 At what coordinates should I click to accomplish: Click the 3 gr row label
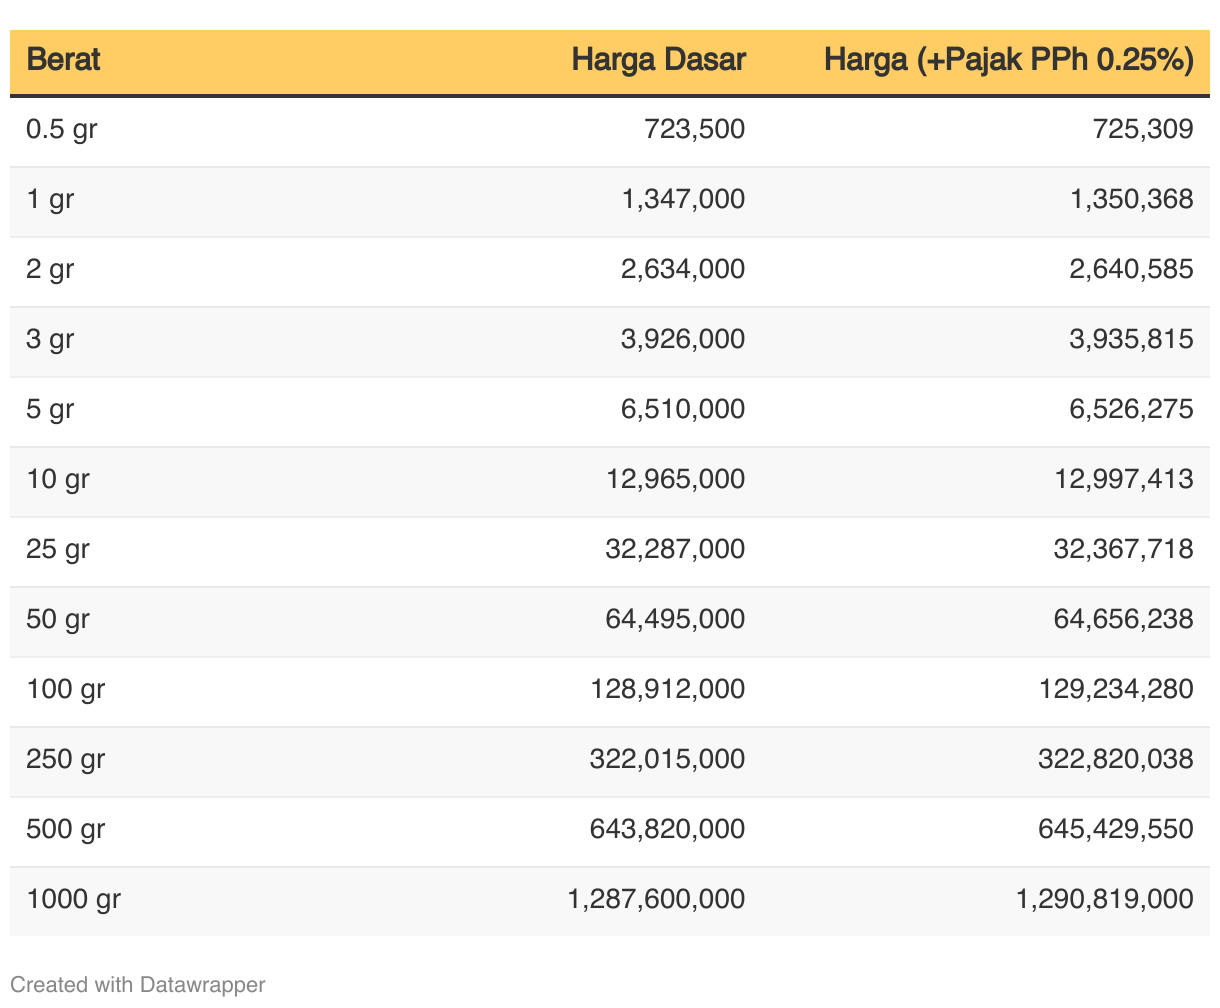pos(50,339)
